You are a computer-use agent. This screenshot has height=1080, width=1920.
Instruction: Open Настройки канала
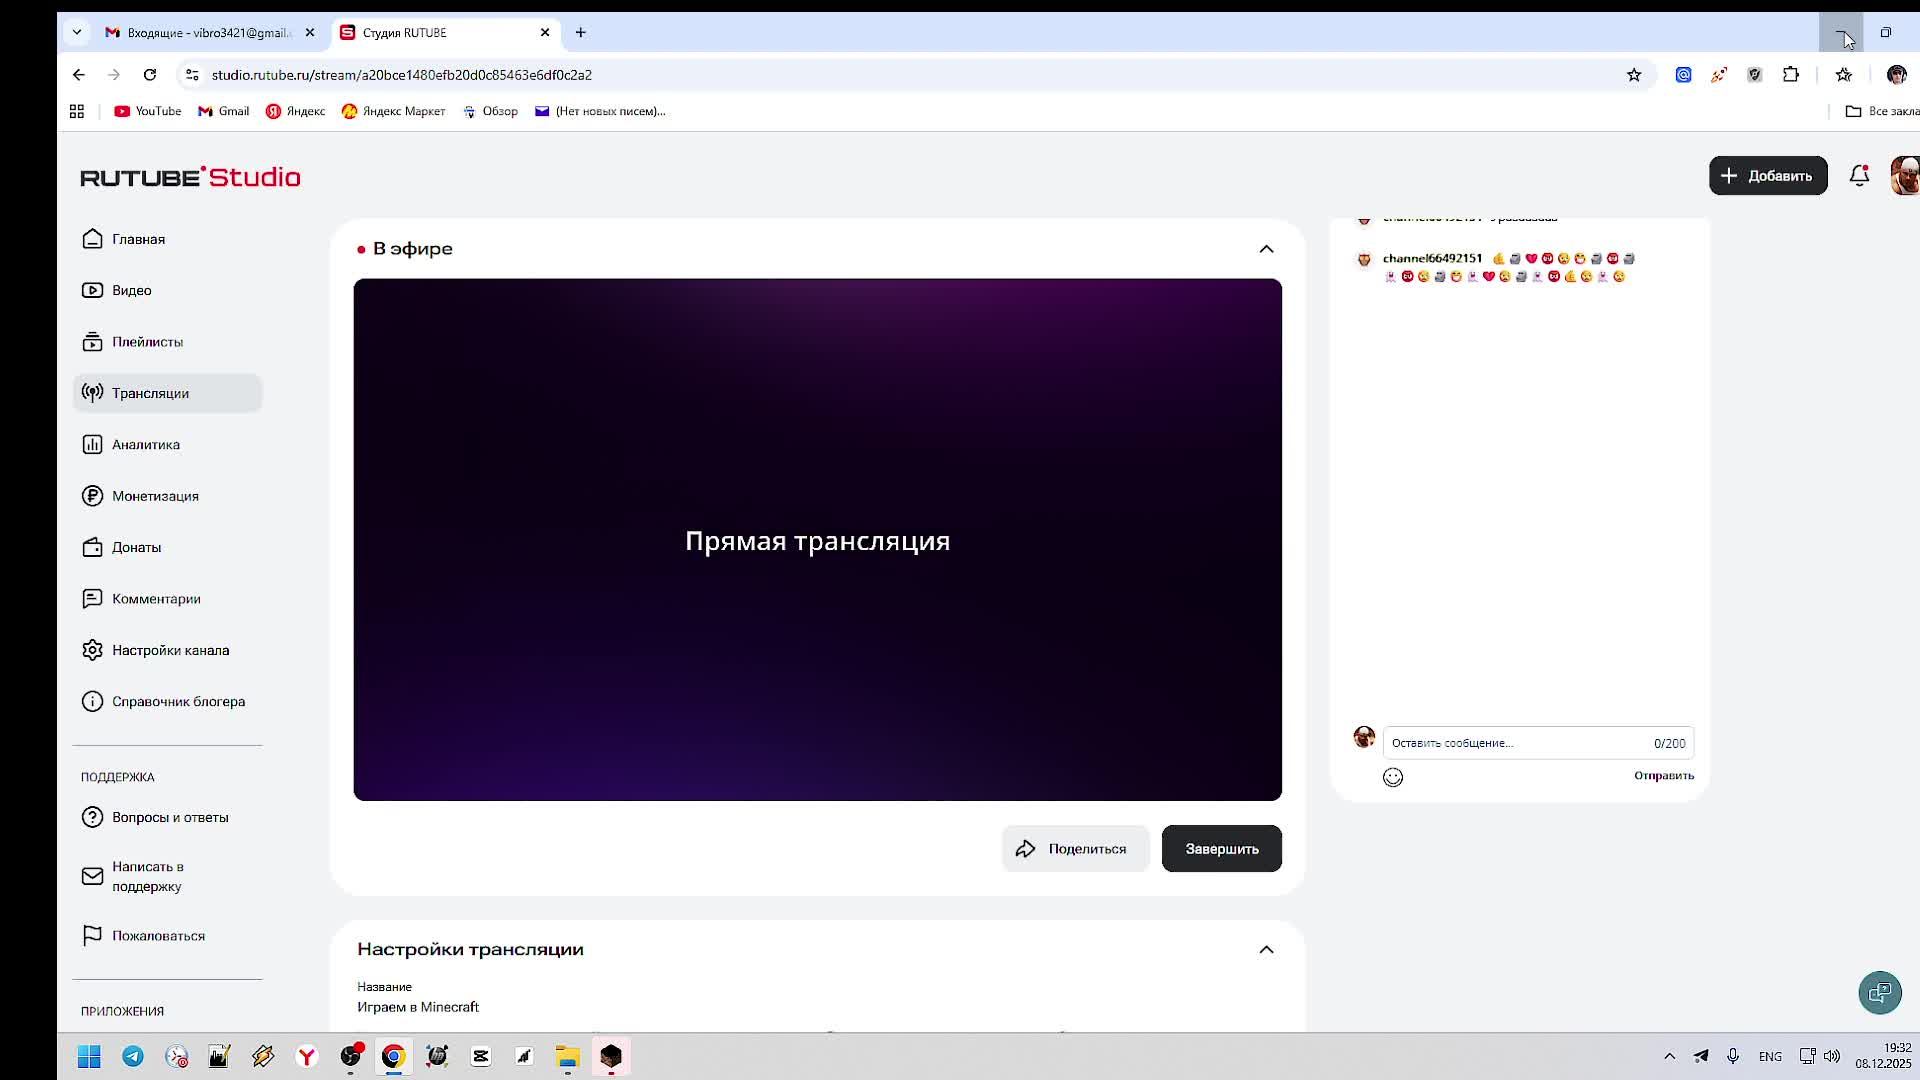point(170,649)
